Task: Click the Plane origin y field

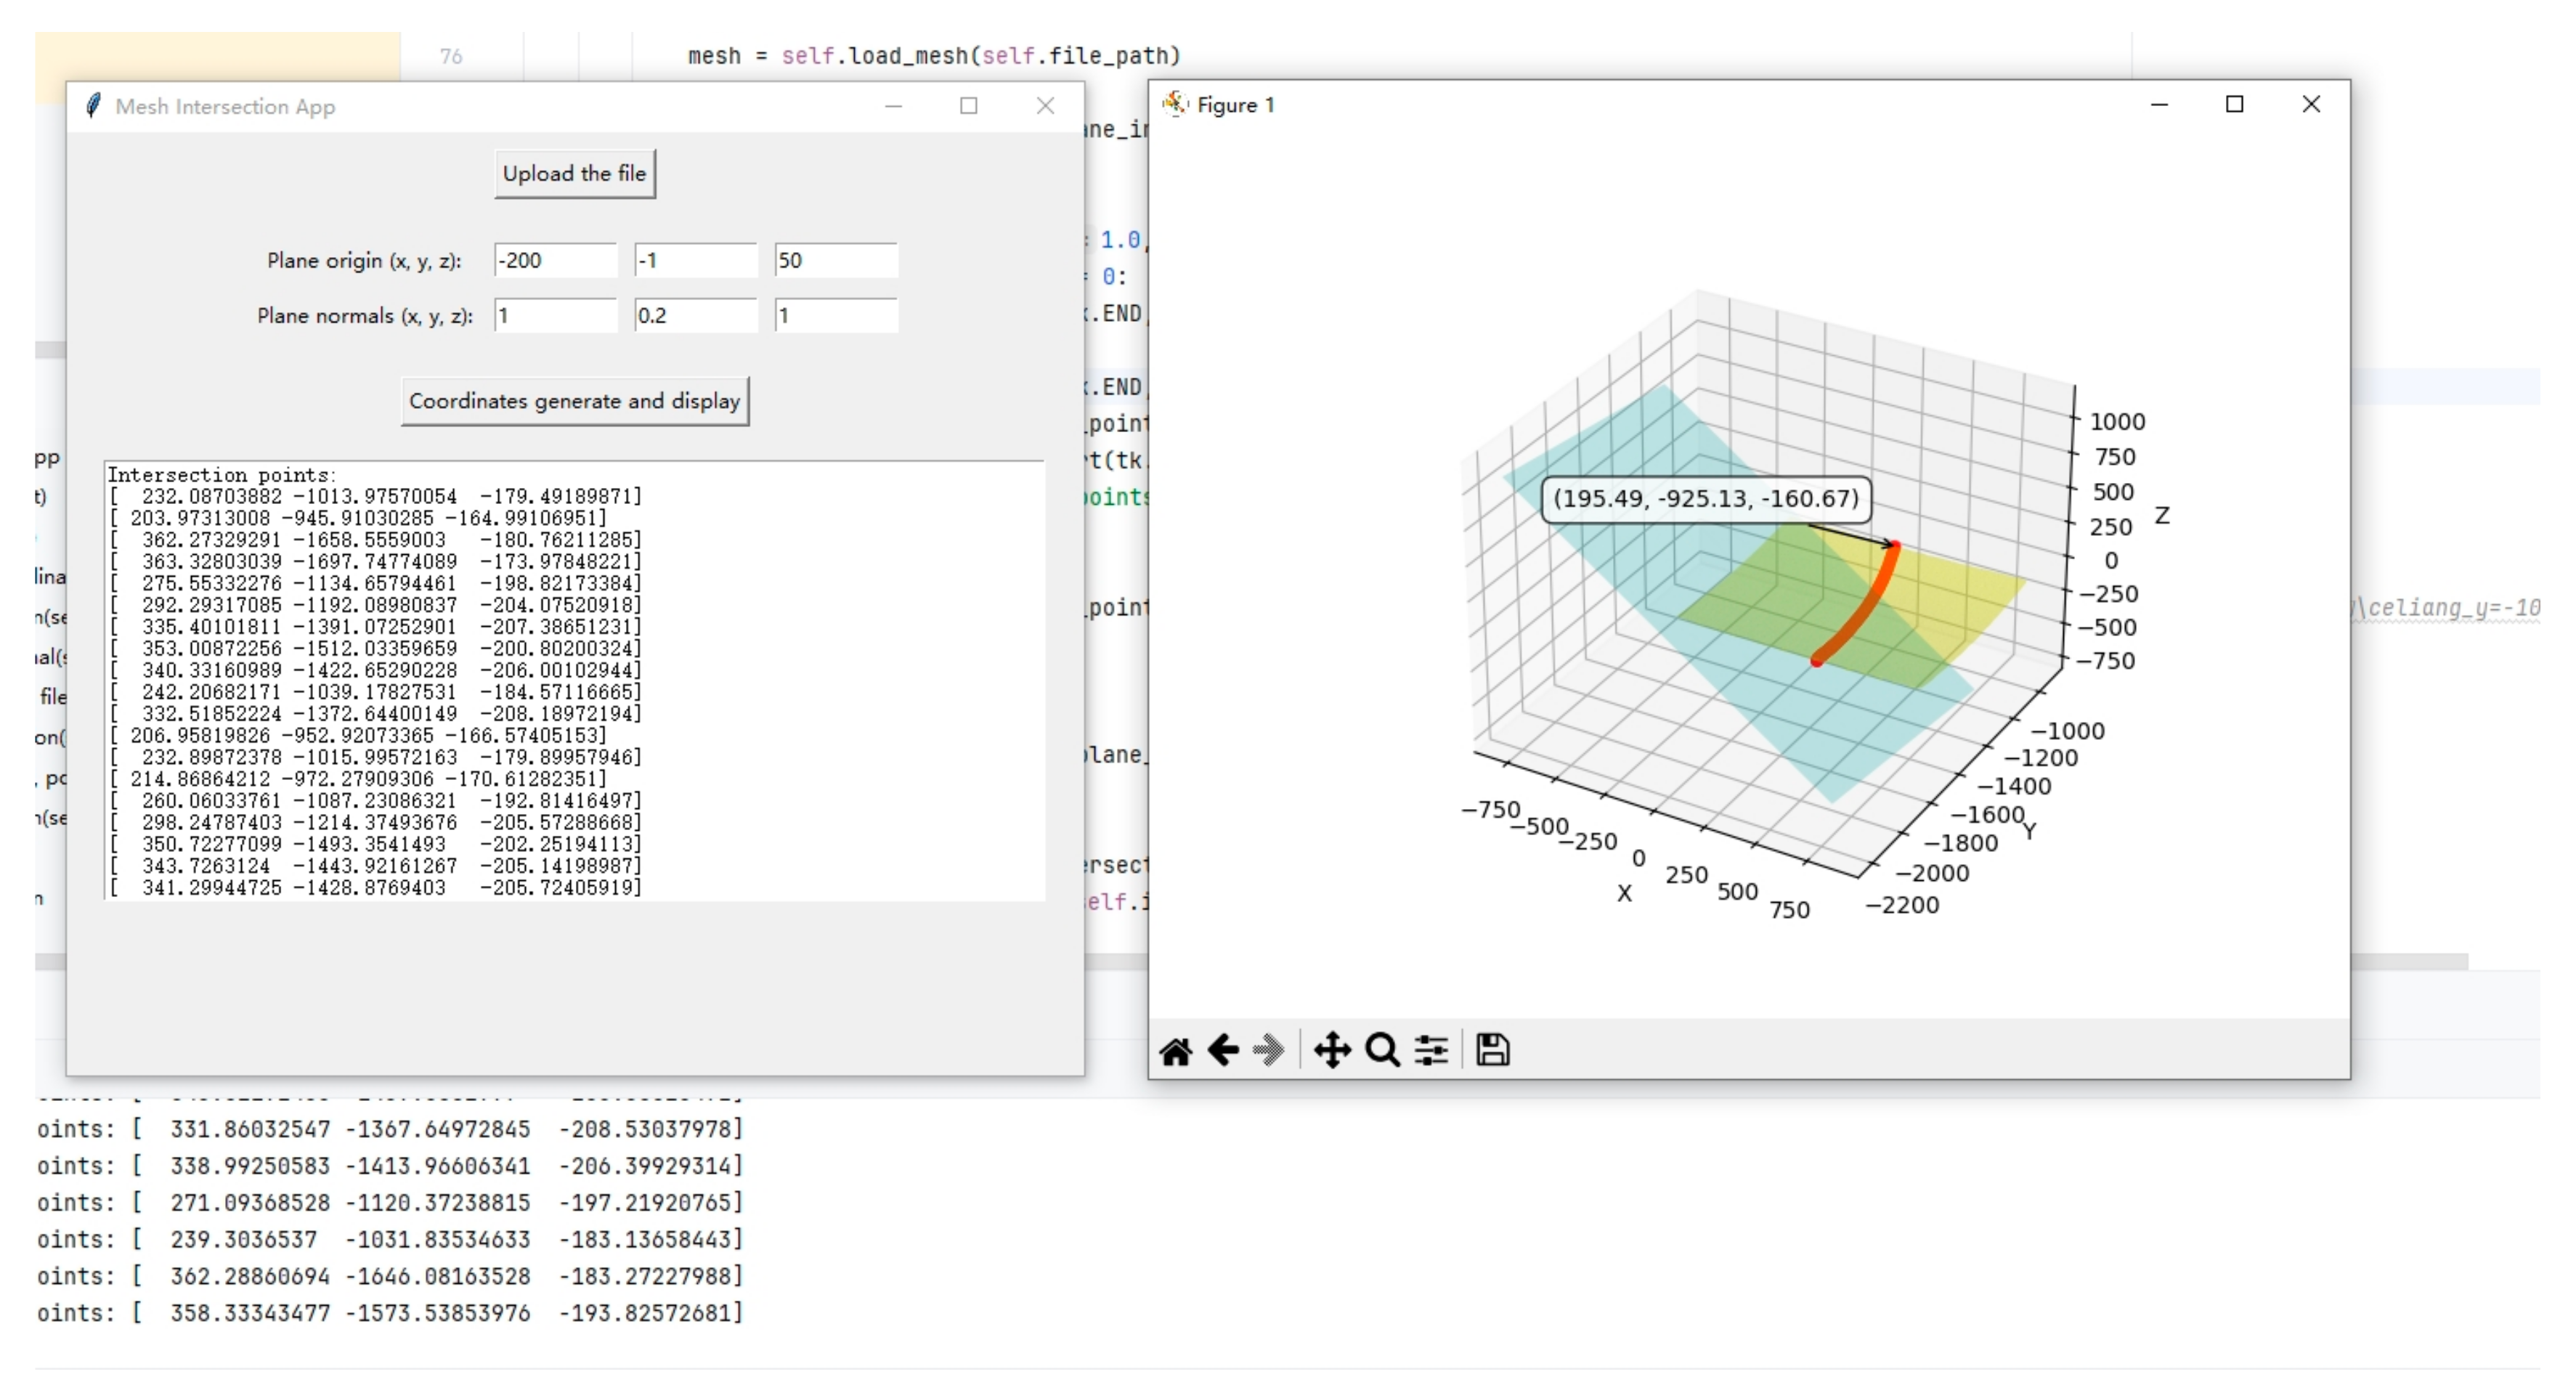Action: (695, 260)
